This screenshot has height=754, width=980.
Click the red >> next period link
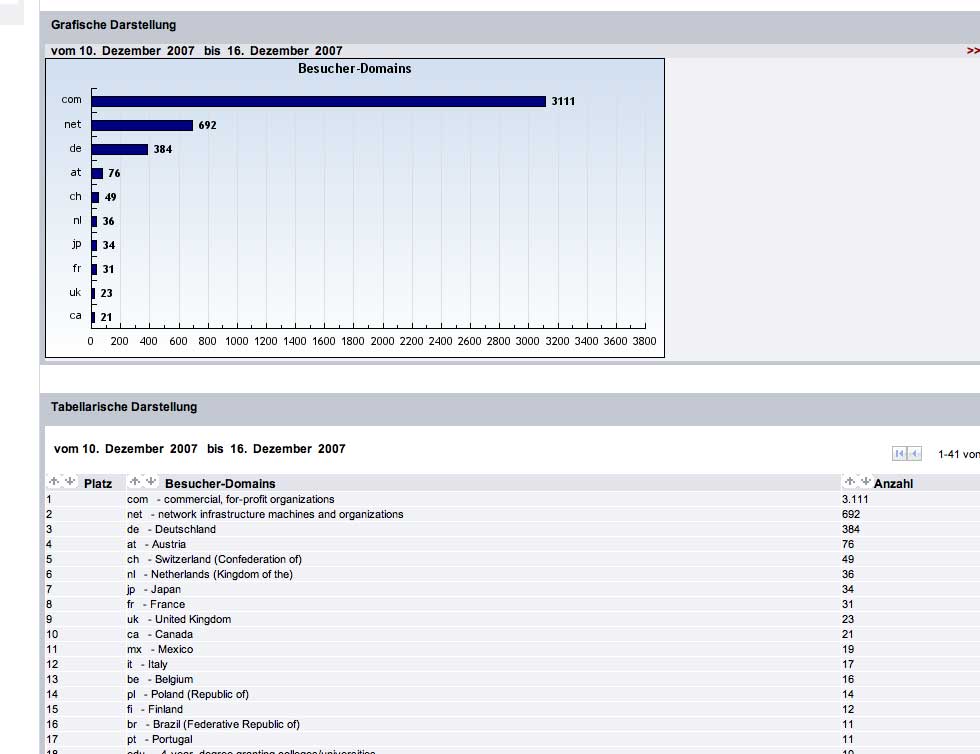point(972,51)
